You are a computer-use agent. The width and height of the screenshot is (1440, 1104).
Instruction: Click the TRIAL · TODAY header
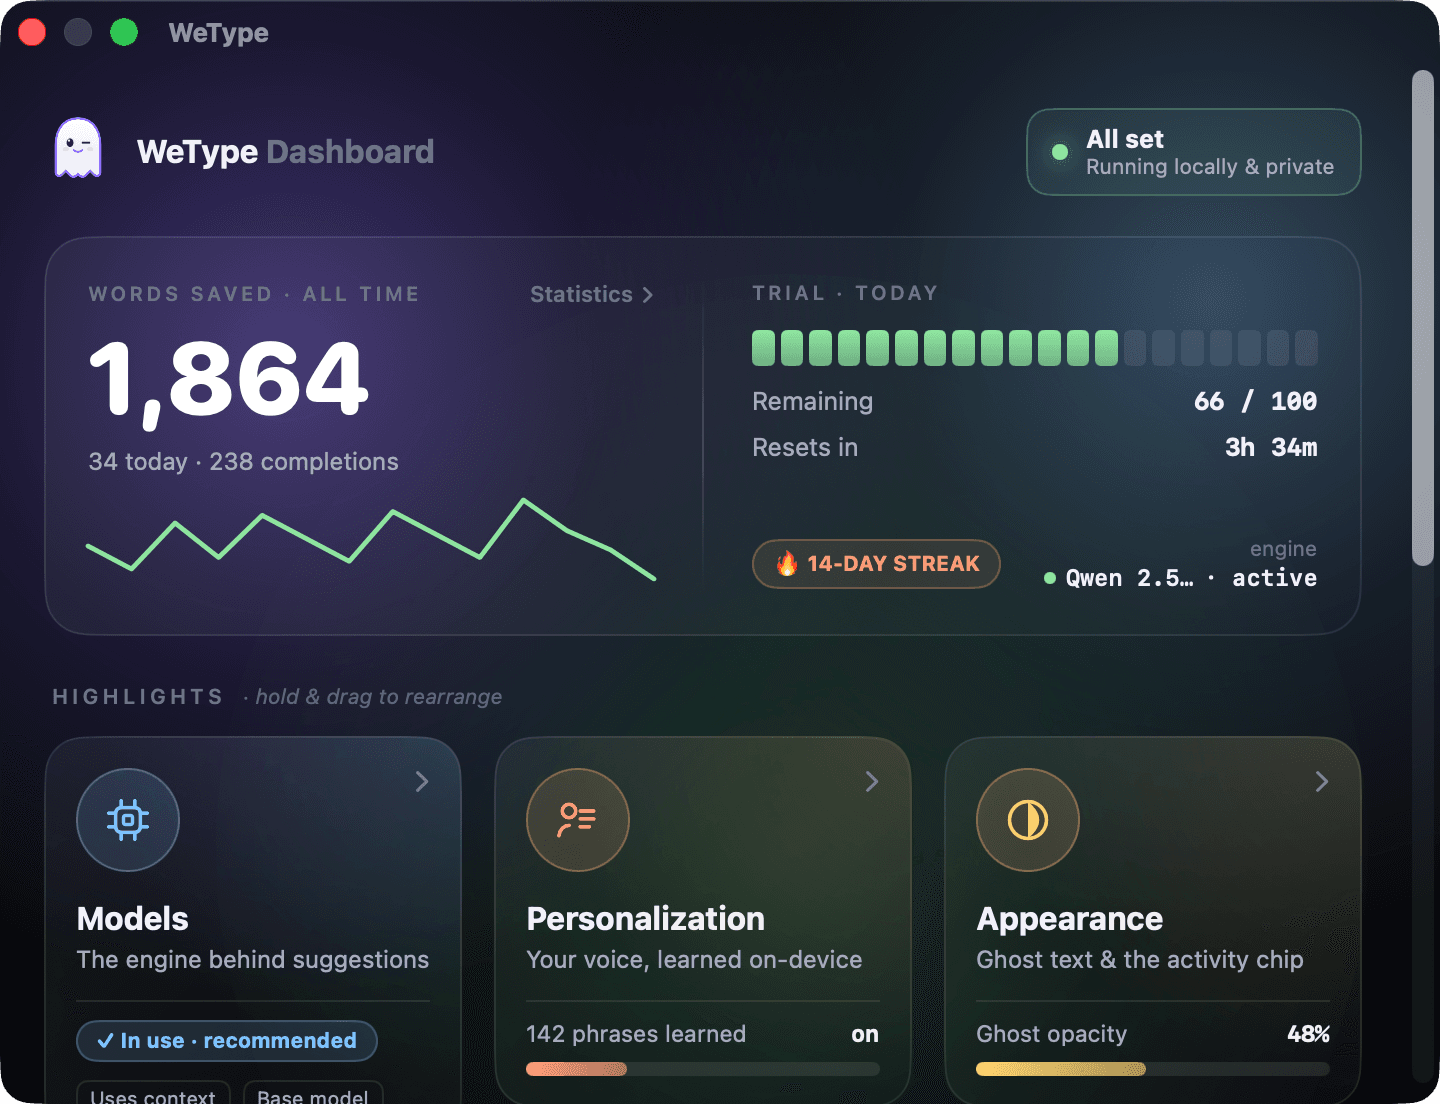(845, 293)
